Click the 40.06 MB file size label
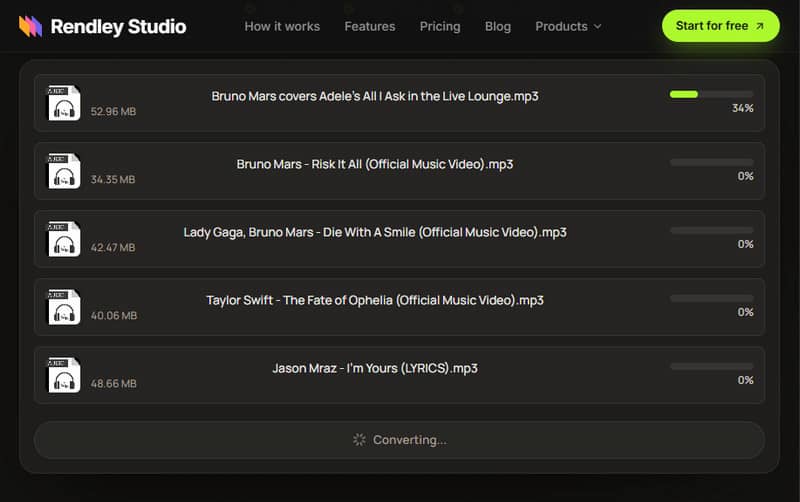Image resolution: width=800 pixels, height=502 pixels. [114, 316]
